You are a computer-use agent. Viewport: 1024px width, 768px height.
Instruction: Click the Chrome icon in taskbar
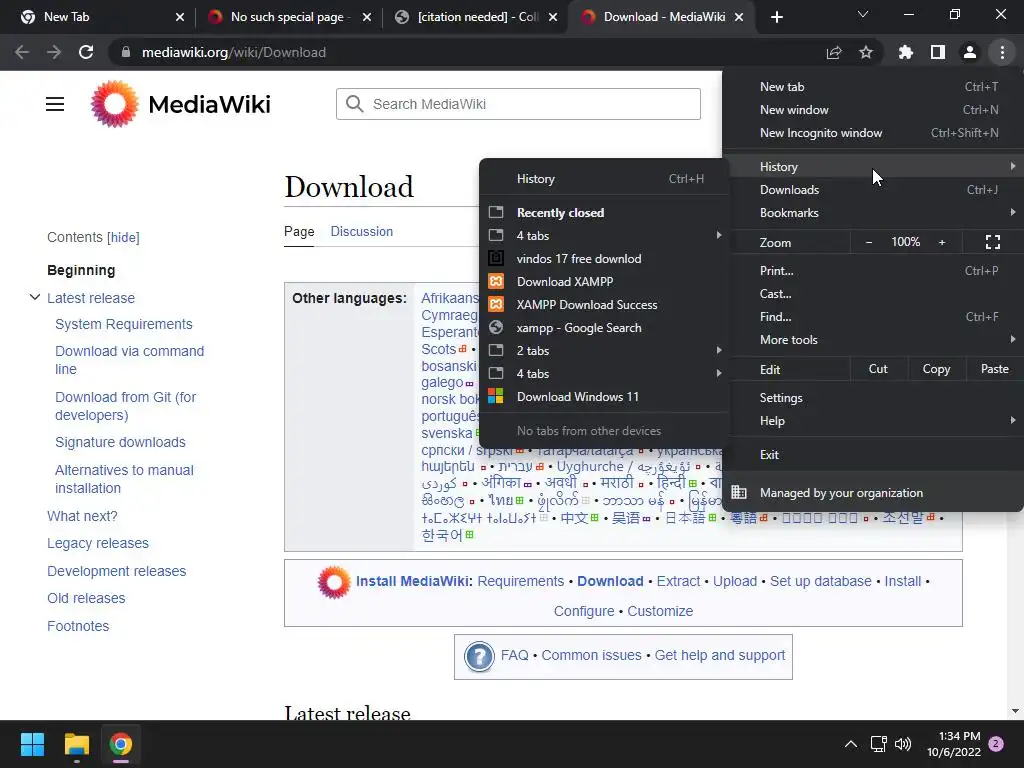[x=120, y=744]
